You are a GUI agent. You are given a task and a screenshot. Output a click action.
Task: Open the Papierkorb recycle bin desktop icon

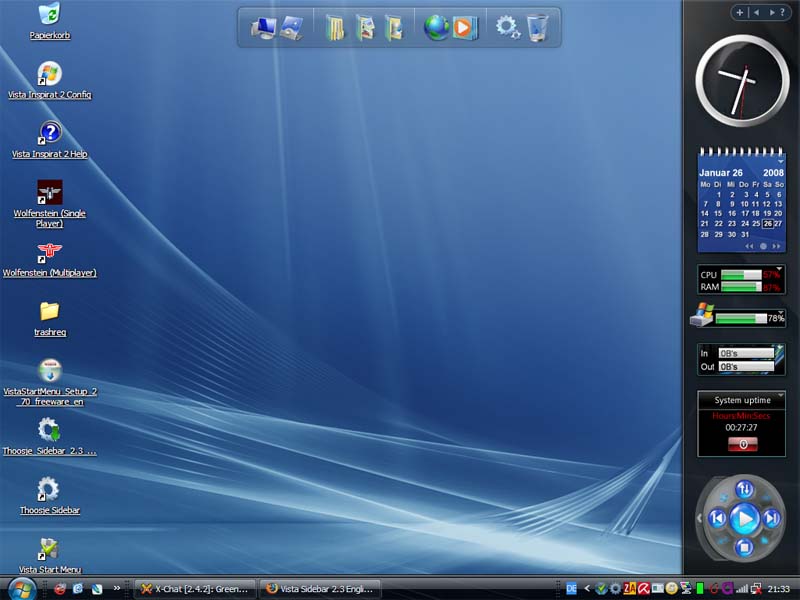pos(49,15)
